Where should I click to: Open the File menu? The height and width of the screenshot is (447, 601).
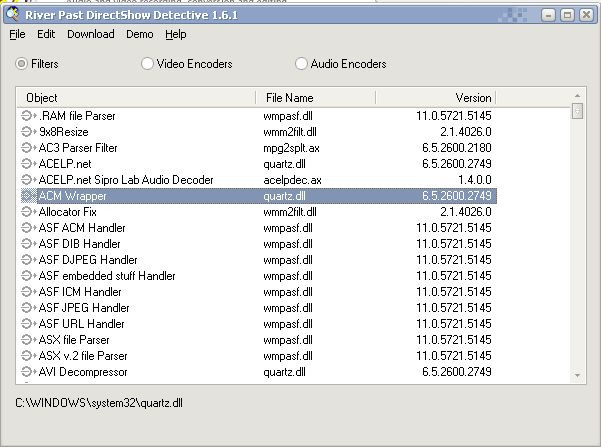(17, 34)
